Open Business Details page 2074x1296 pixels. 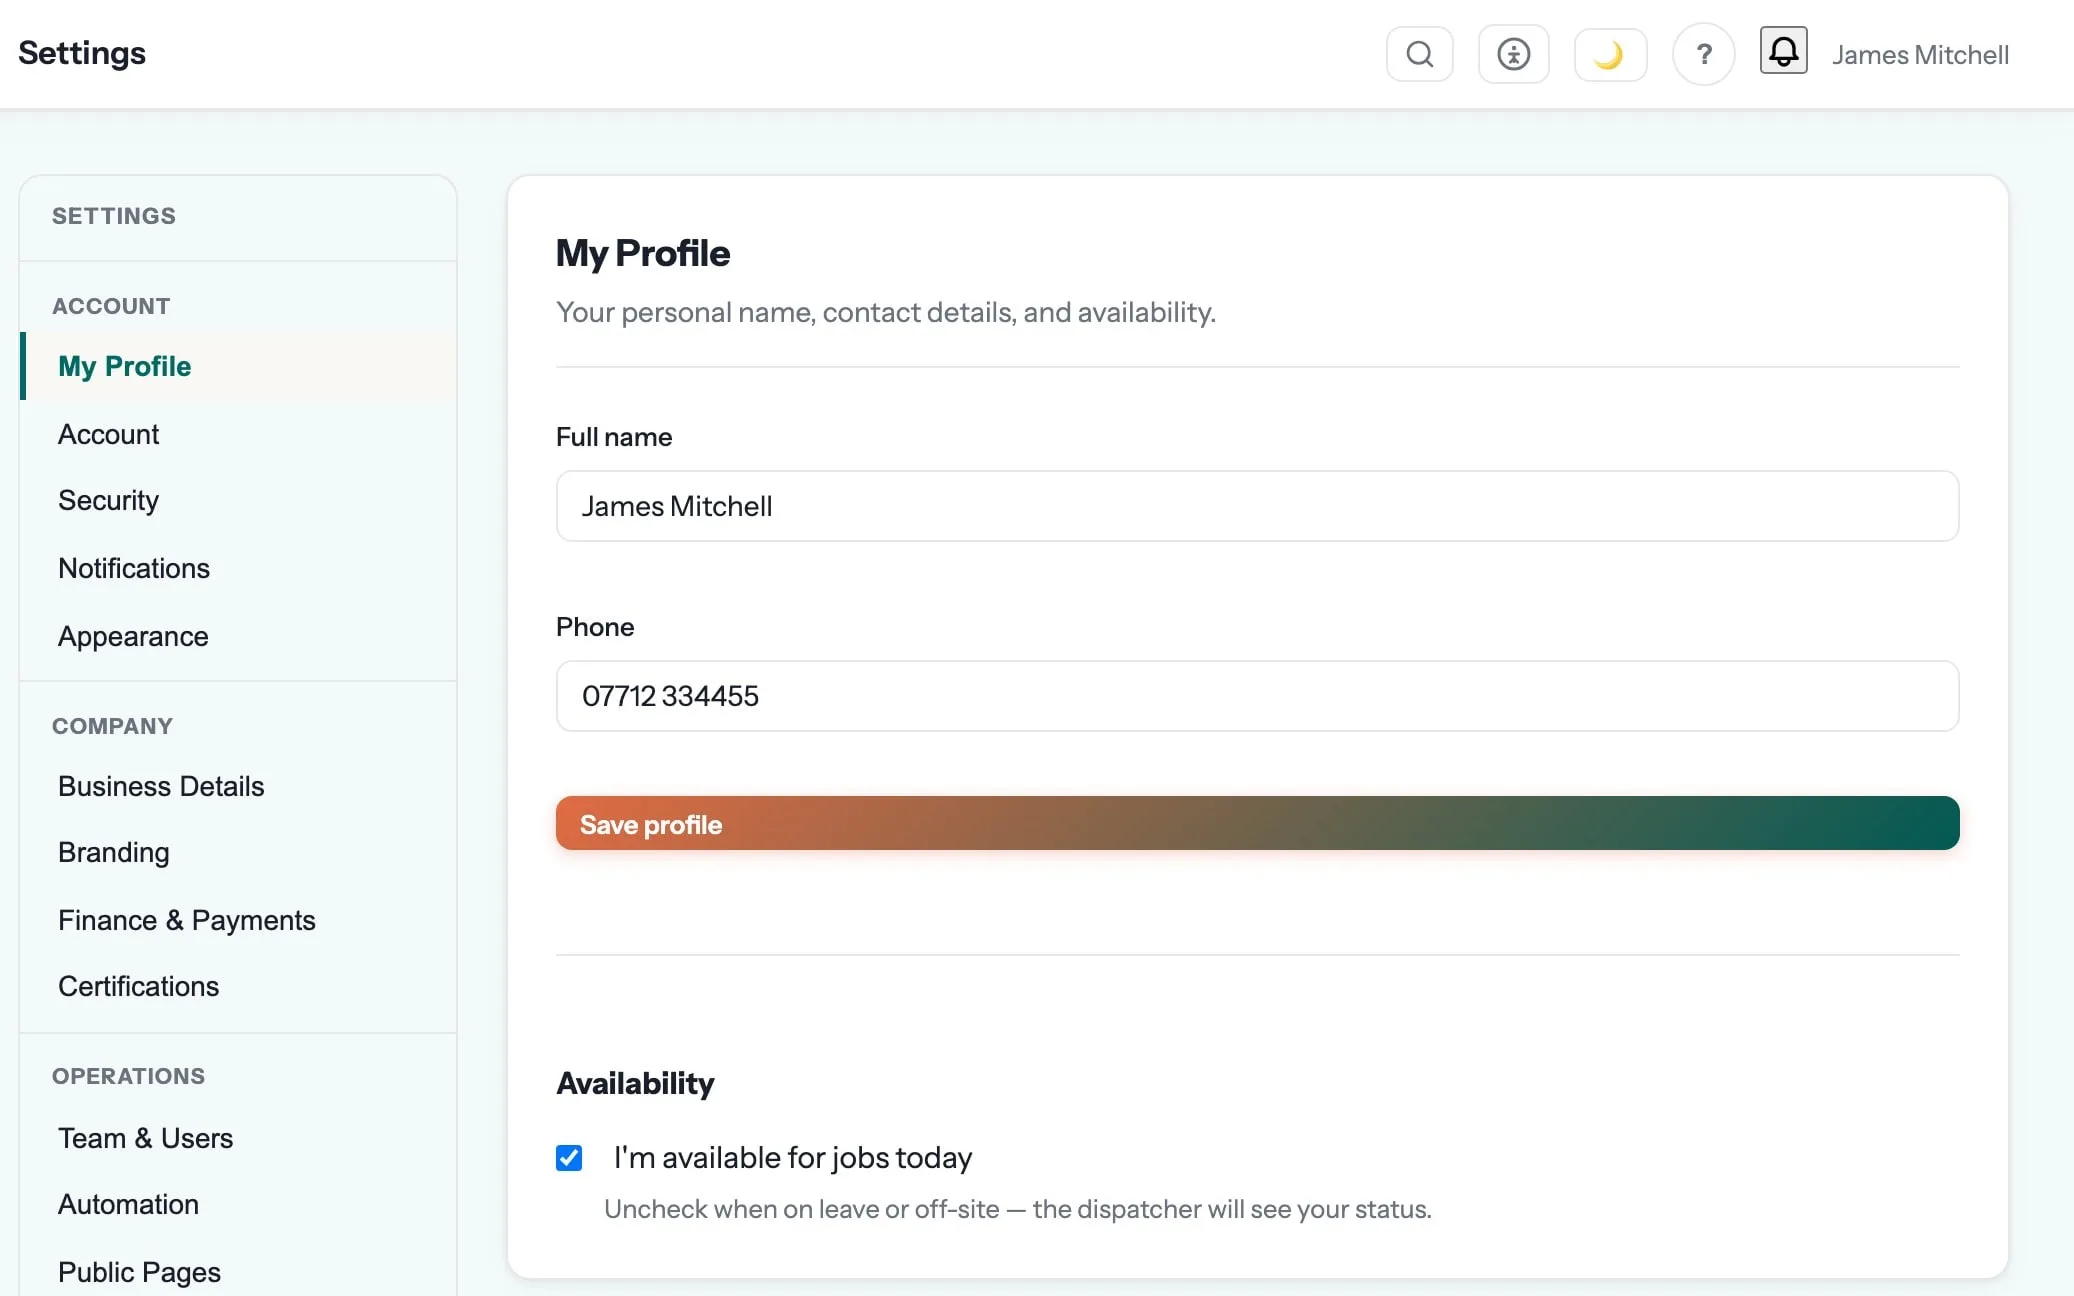point(238,786)
